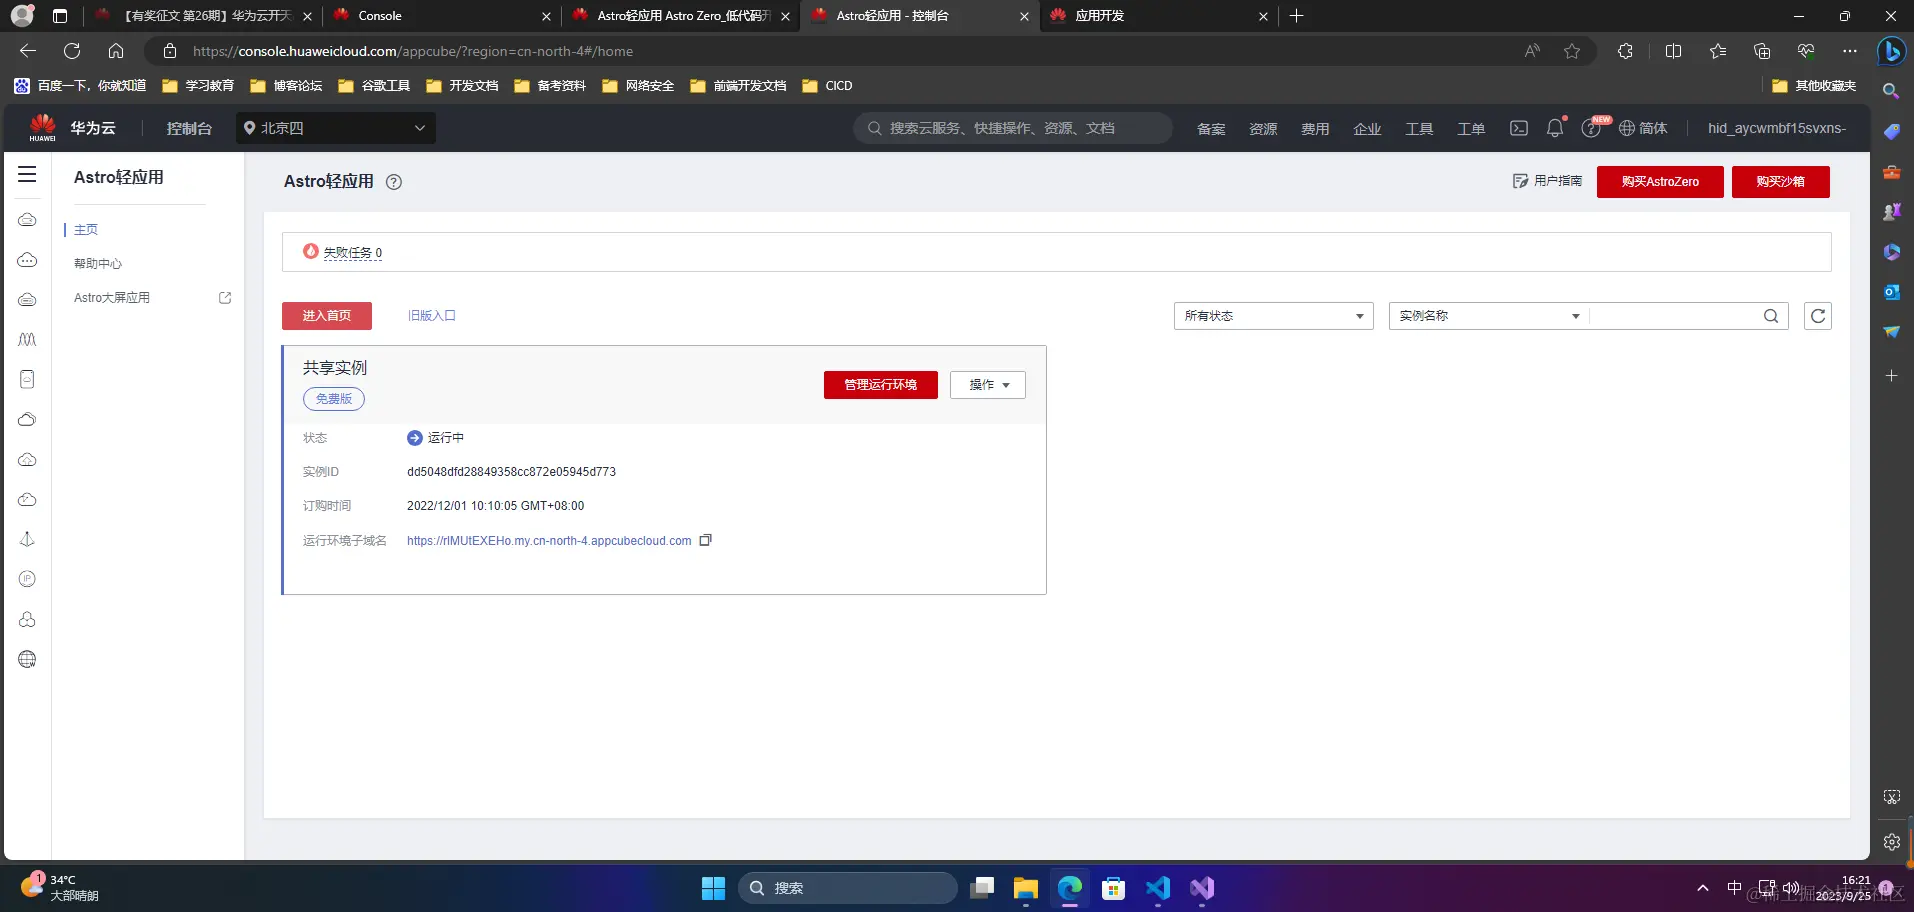The image size is (1914, 912).
Task: Click 控制台 in the header
Action: (189, 129)
